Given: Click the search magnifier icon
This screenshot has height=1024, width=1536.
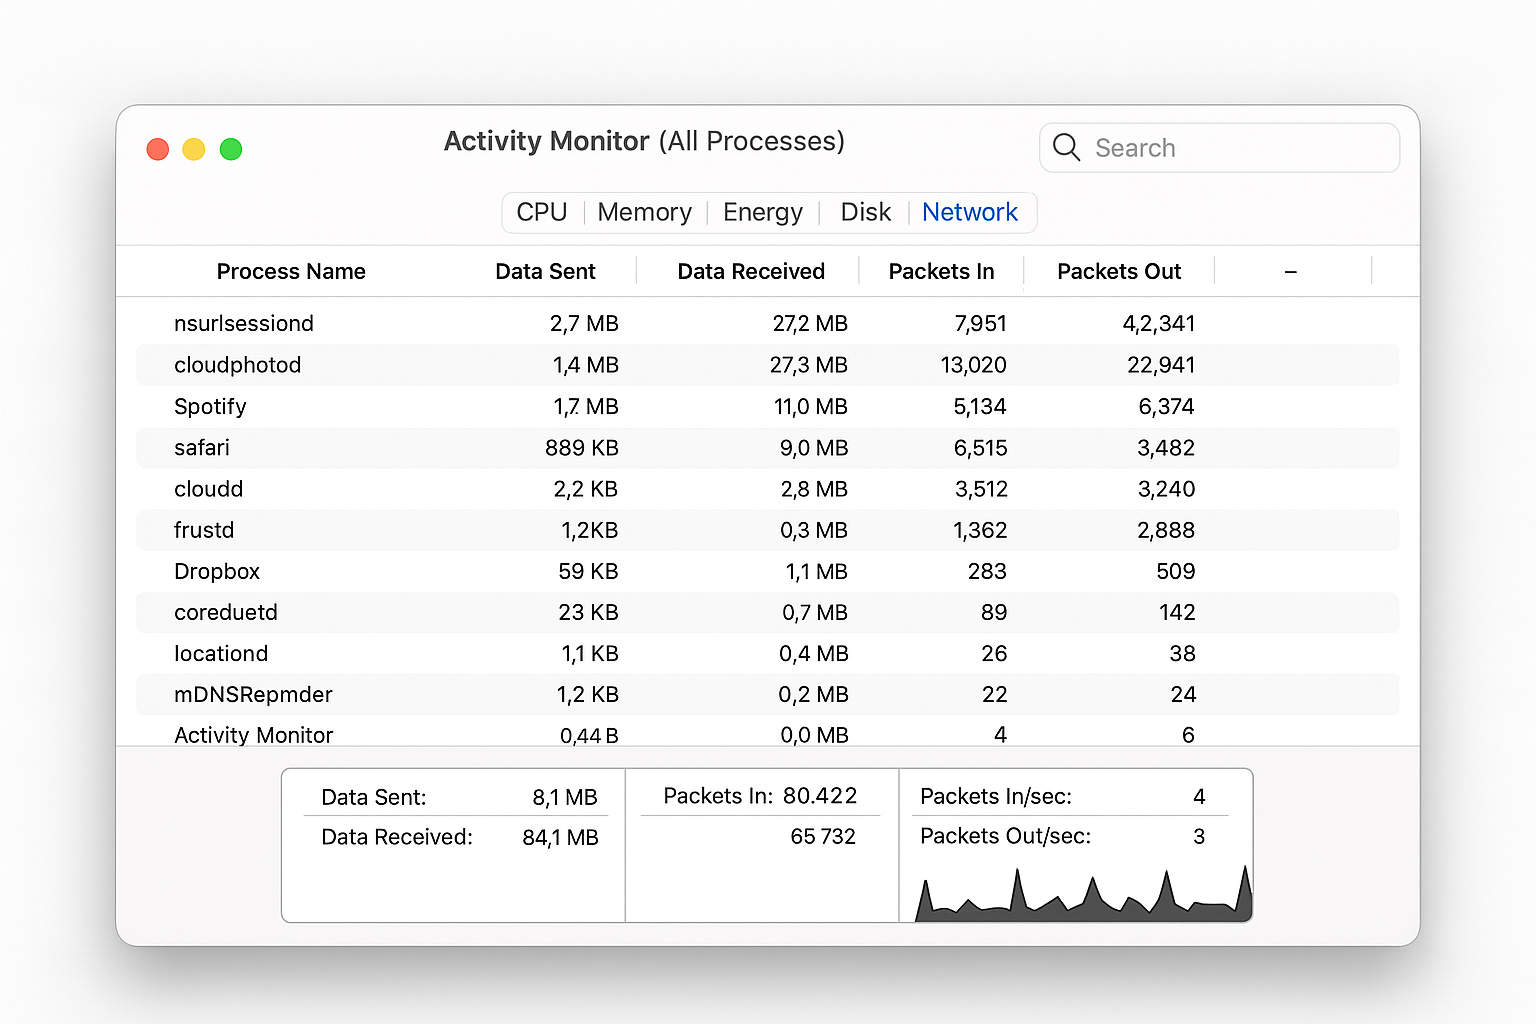Looking at the screenshot, I should pos(1066,147).
